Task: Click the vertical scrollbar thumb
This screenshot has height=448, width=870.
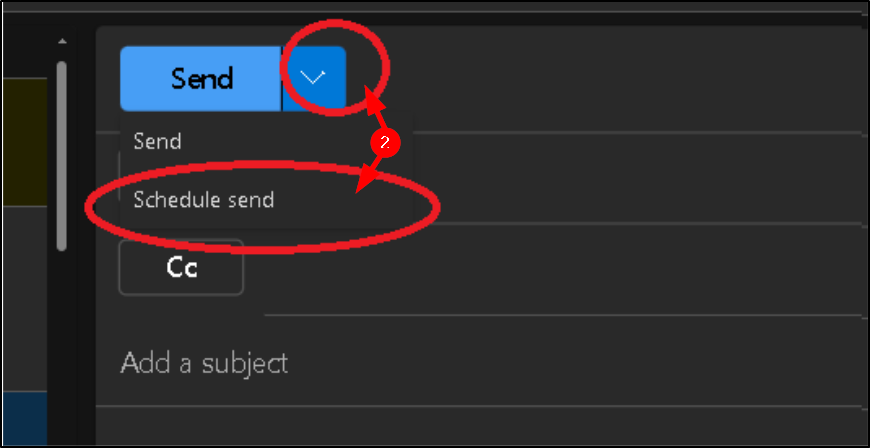Action: 62,156
